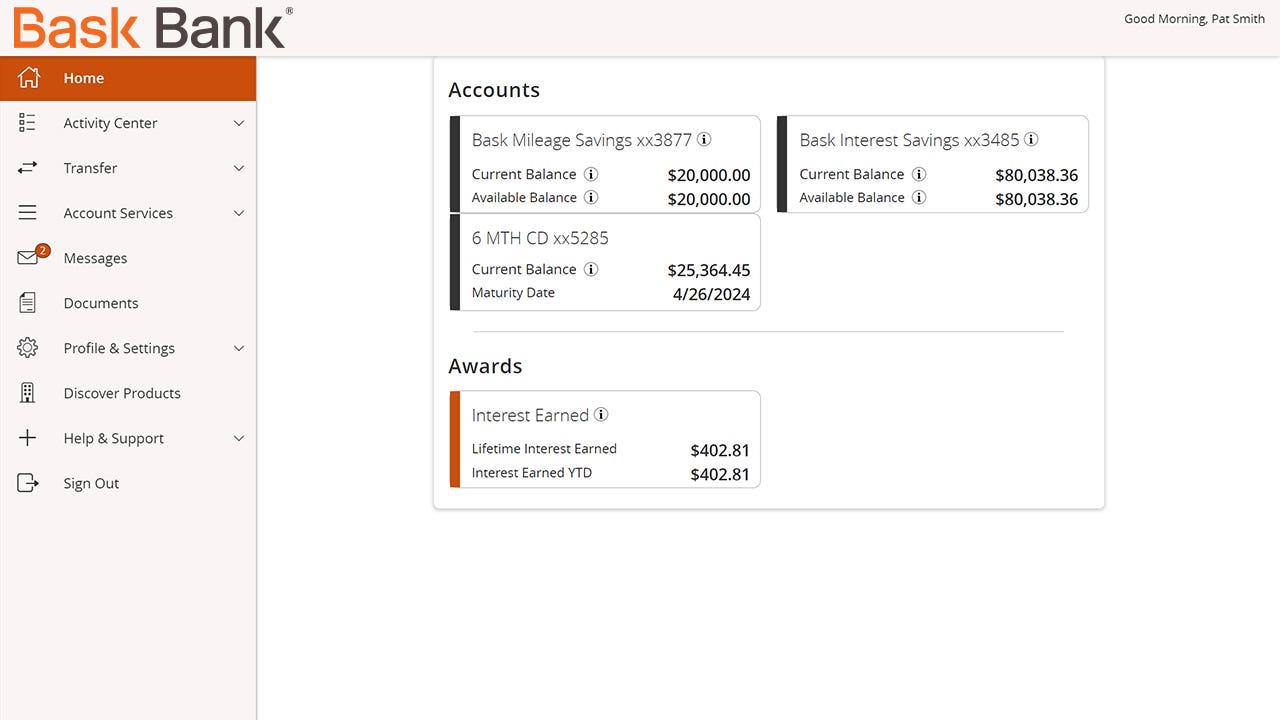Expand the Transfer menu chevron
This screenshot has height=720, width=1280.
239,168
